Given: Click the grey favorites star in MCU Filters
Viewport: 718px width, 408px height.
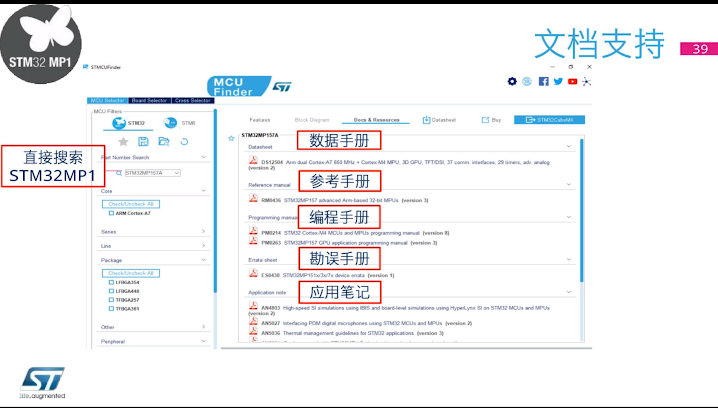Looking at the screenshot, I should (123, 141).
